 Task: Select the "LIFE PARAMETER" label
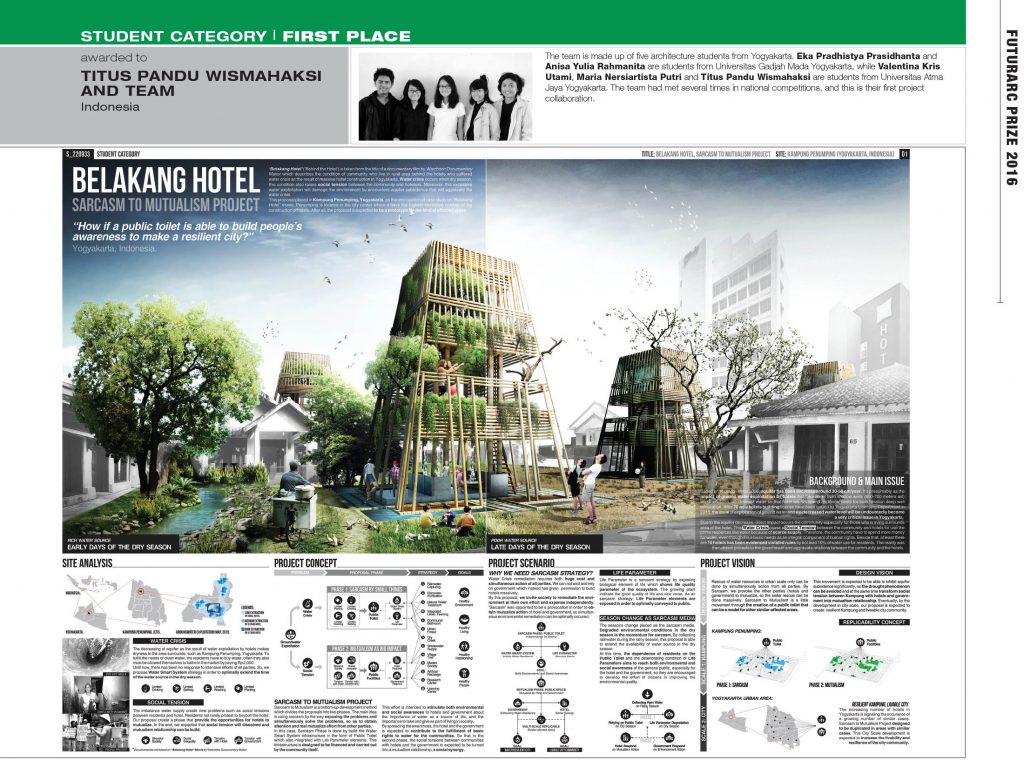coord(634,573)
